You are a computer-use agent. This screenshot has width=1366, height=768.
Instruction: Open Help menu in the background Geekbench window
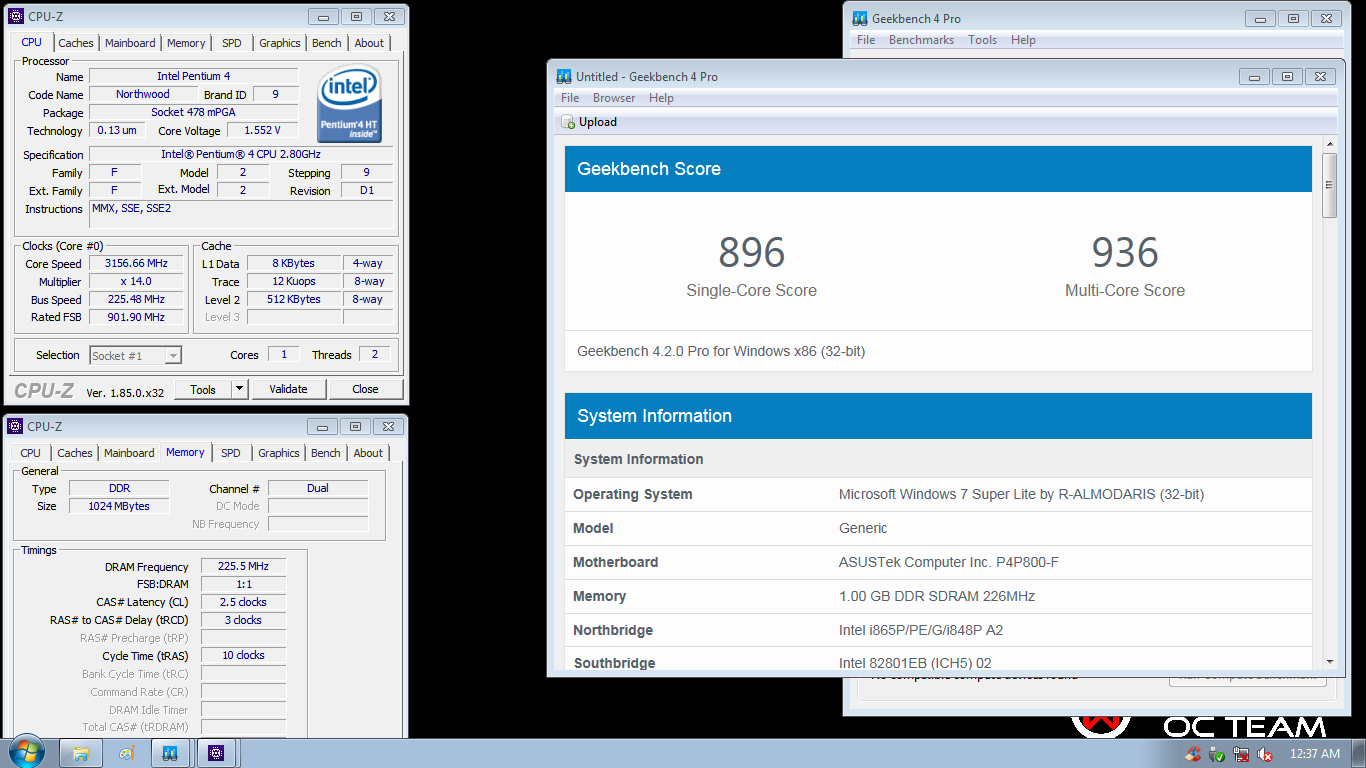1023,40
